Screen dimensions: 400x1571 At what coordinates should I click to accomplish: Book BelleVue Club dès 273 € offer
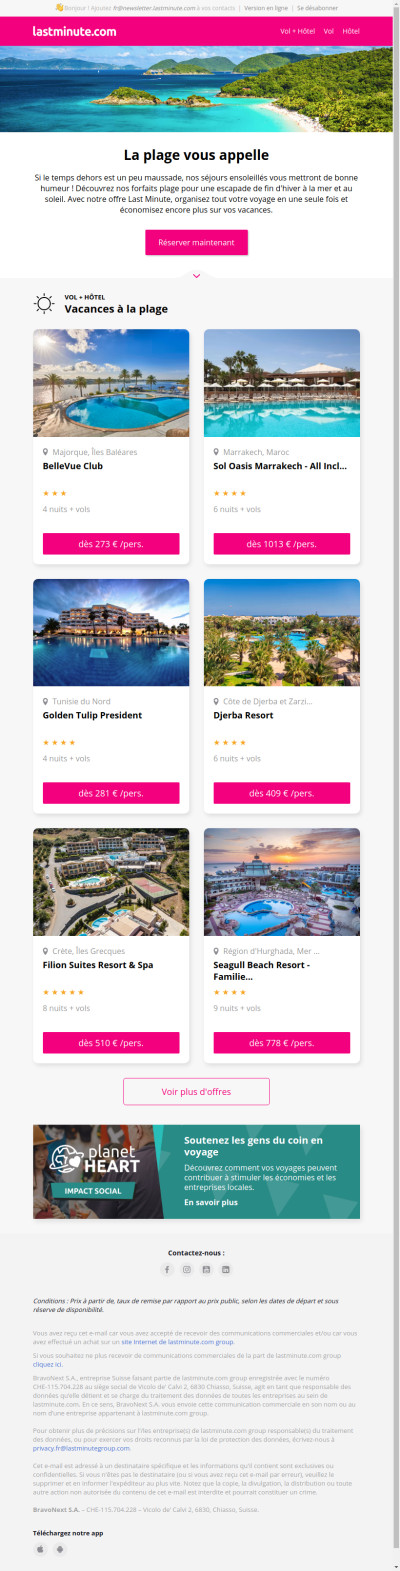point(111,544)
